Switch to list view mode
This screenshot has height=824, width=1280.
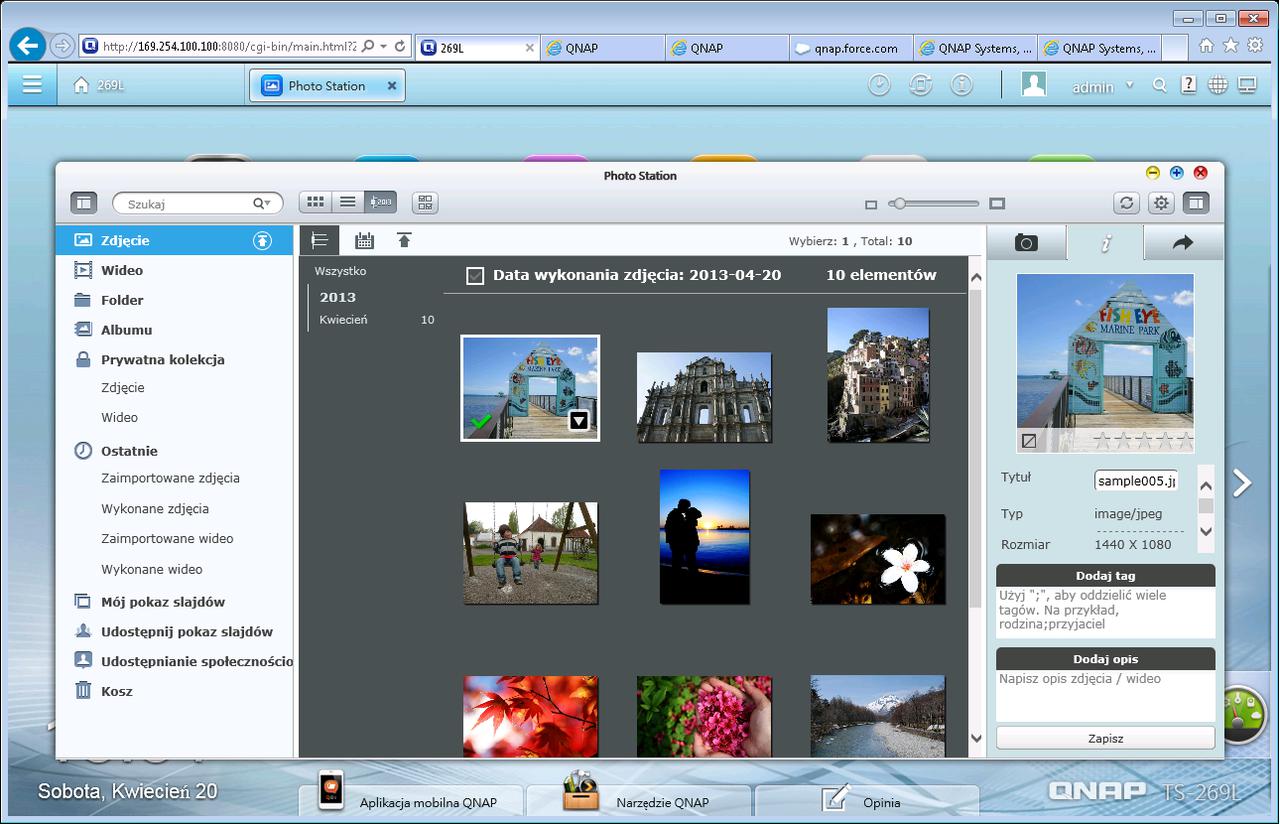(x=348, y=202)
